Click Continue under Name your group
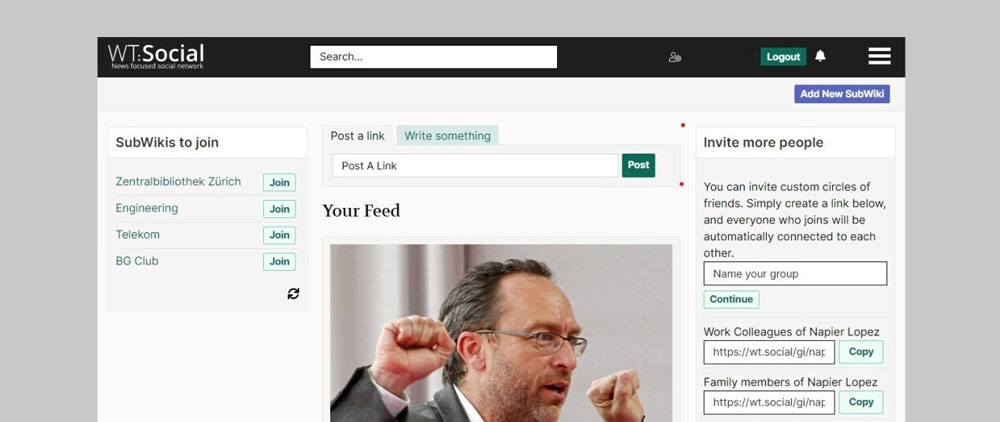Viewport: 1000px width, 422px height. 732,300
